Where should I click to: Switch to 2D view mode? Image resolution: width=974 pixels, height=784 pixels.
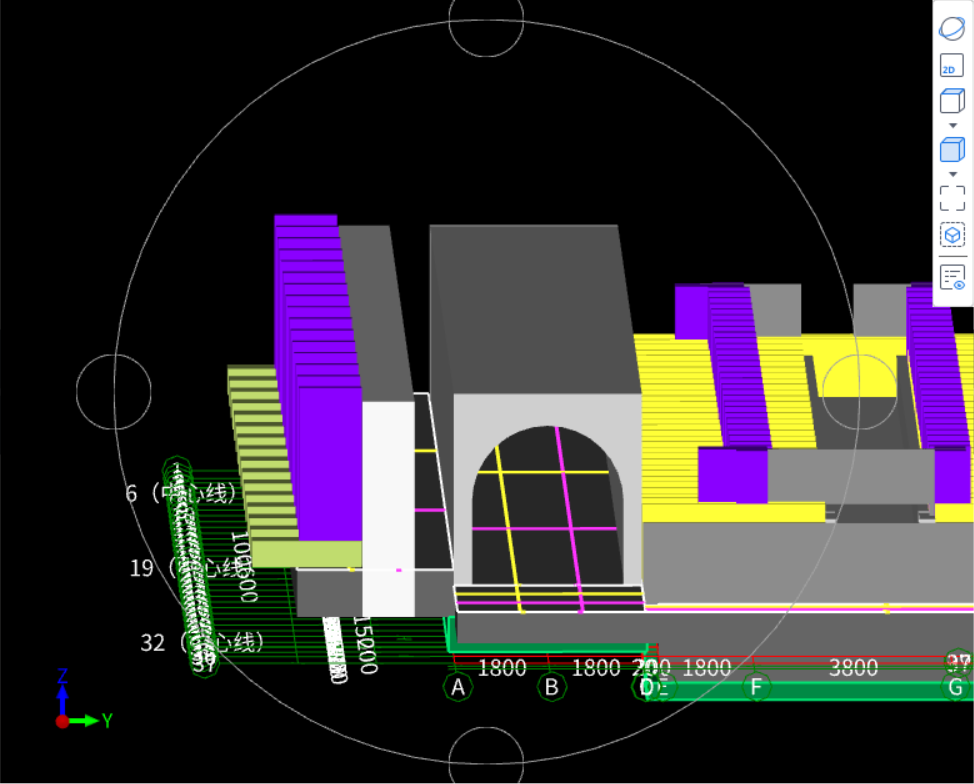pos(952,65)
